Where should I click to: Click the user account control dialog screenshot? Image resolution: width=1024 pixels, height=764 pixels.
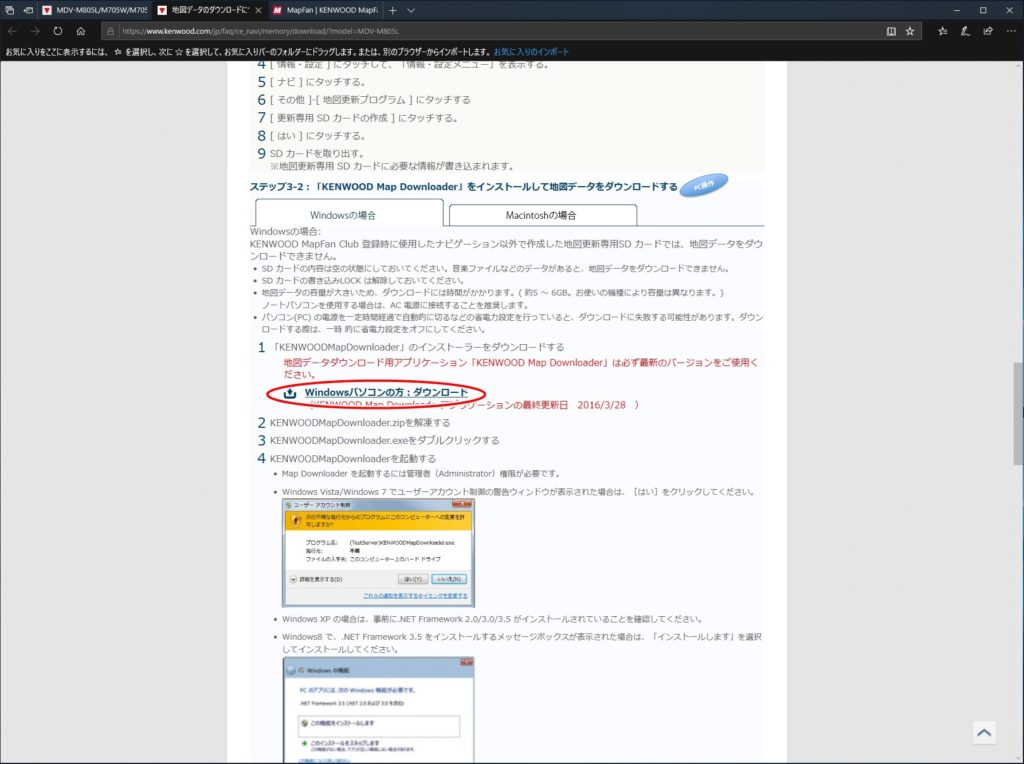[378, 553]
